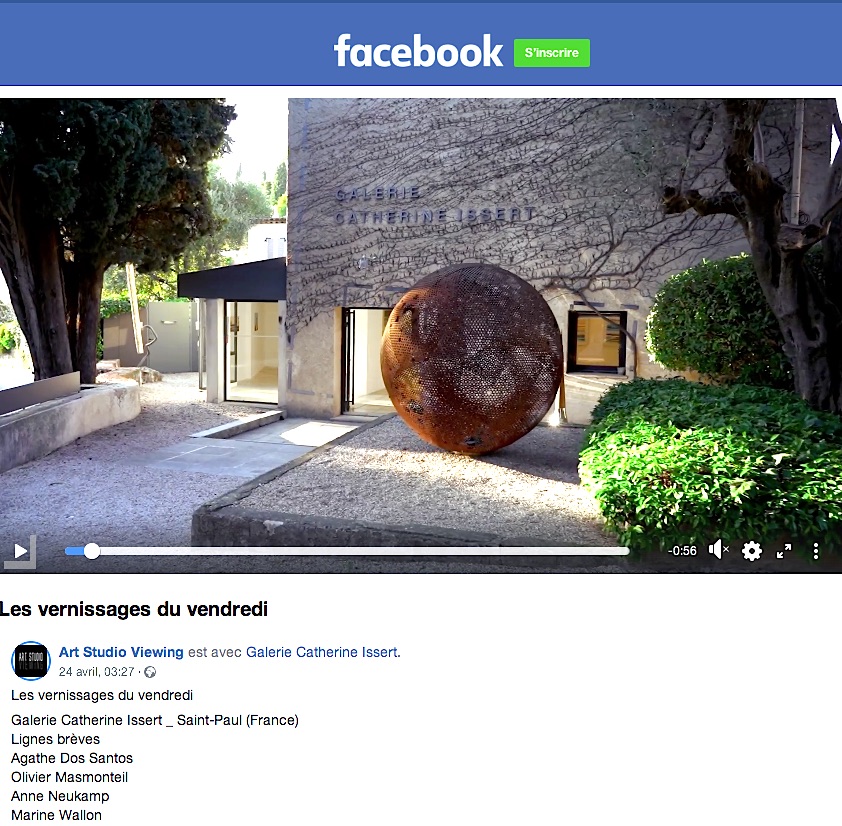Click the video title Les vernissages du vendredi
Screen dimensions: 842x826
[133, 609]
